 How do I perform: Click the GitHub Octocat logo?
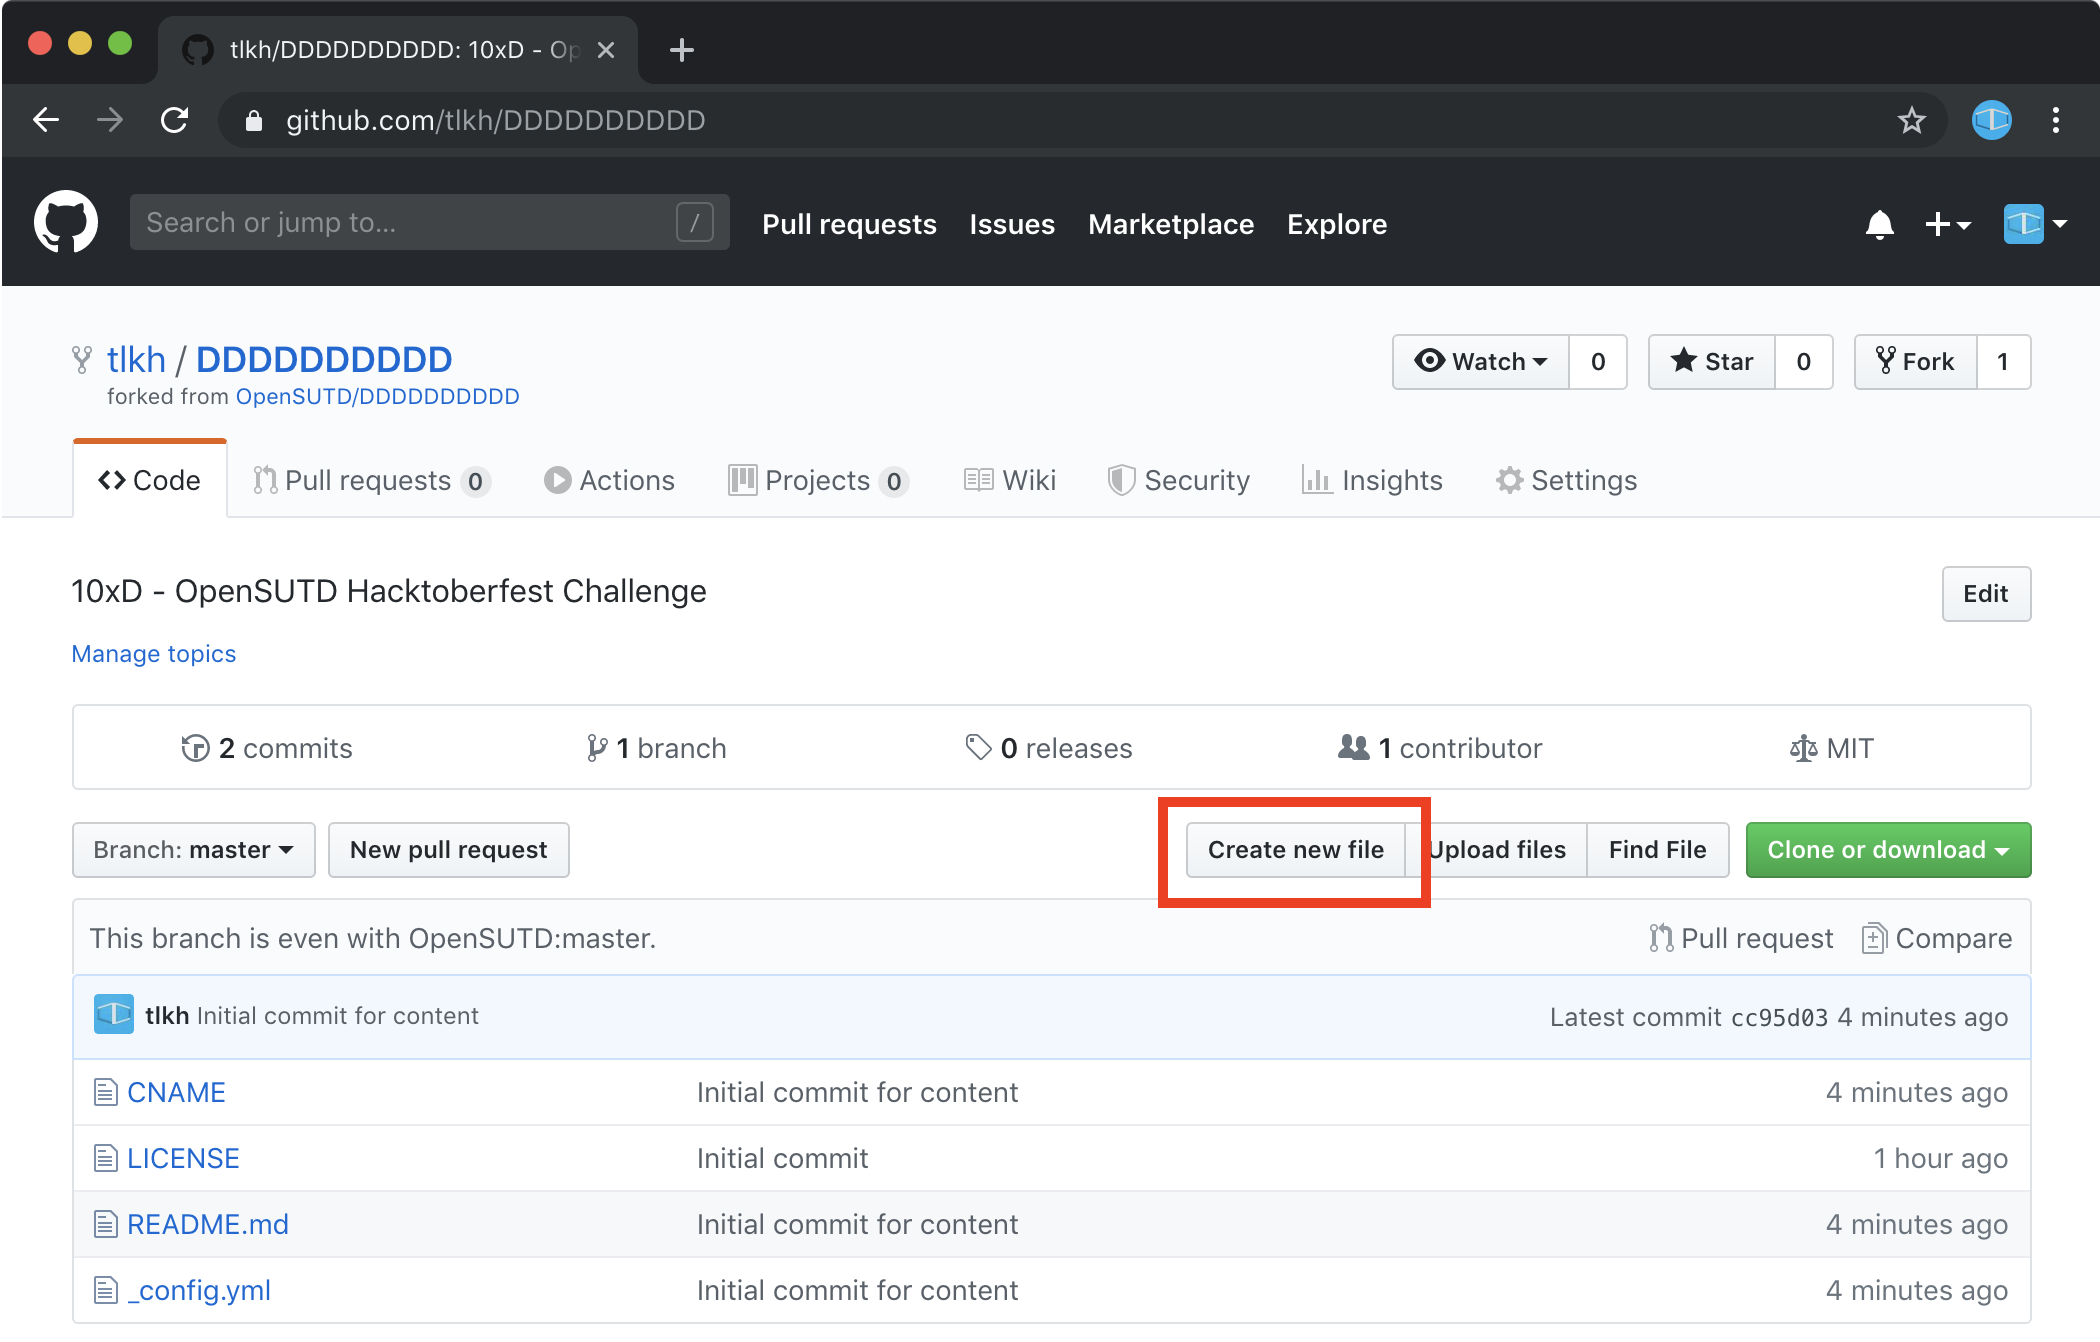66,223
